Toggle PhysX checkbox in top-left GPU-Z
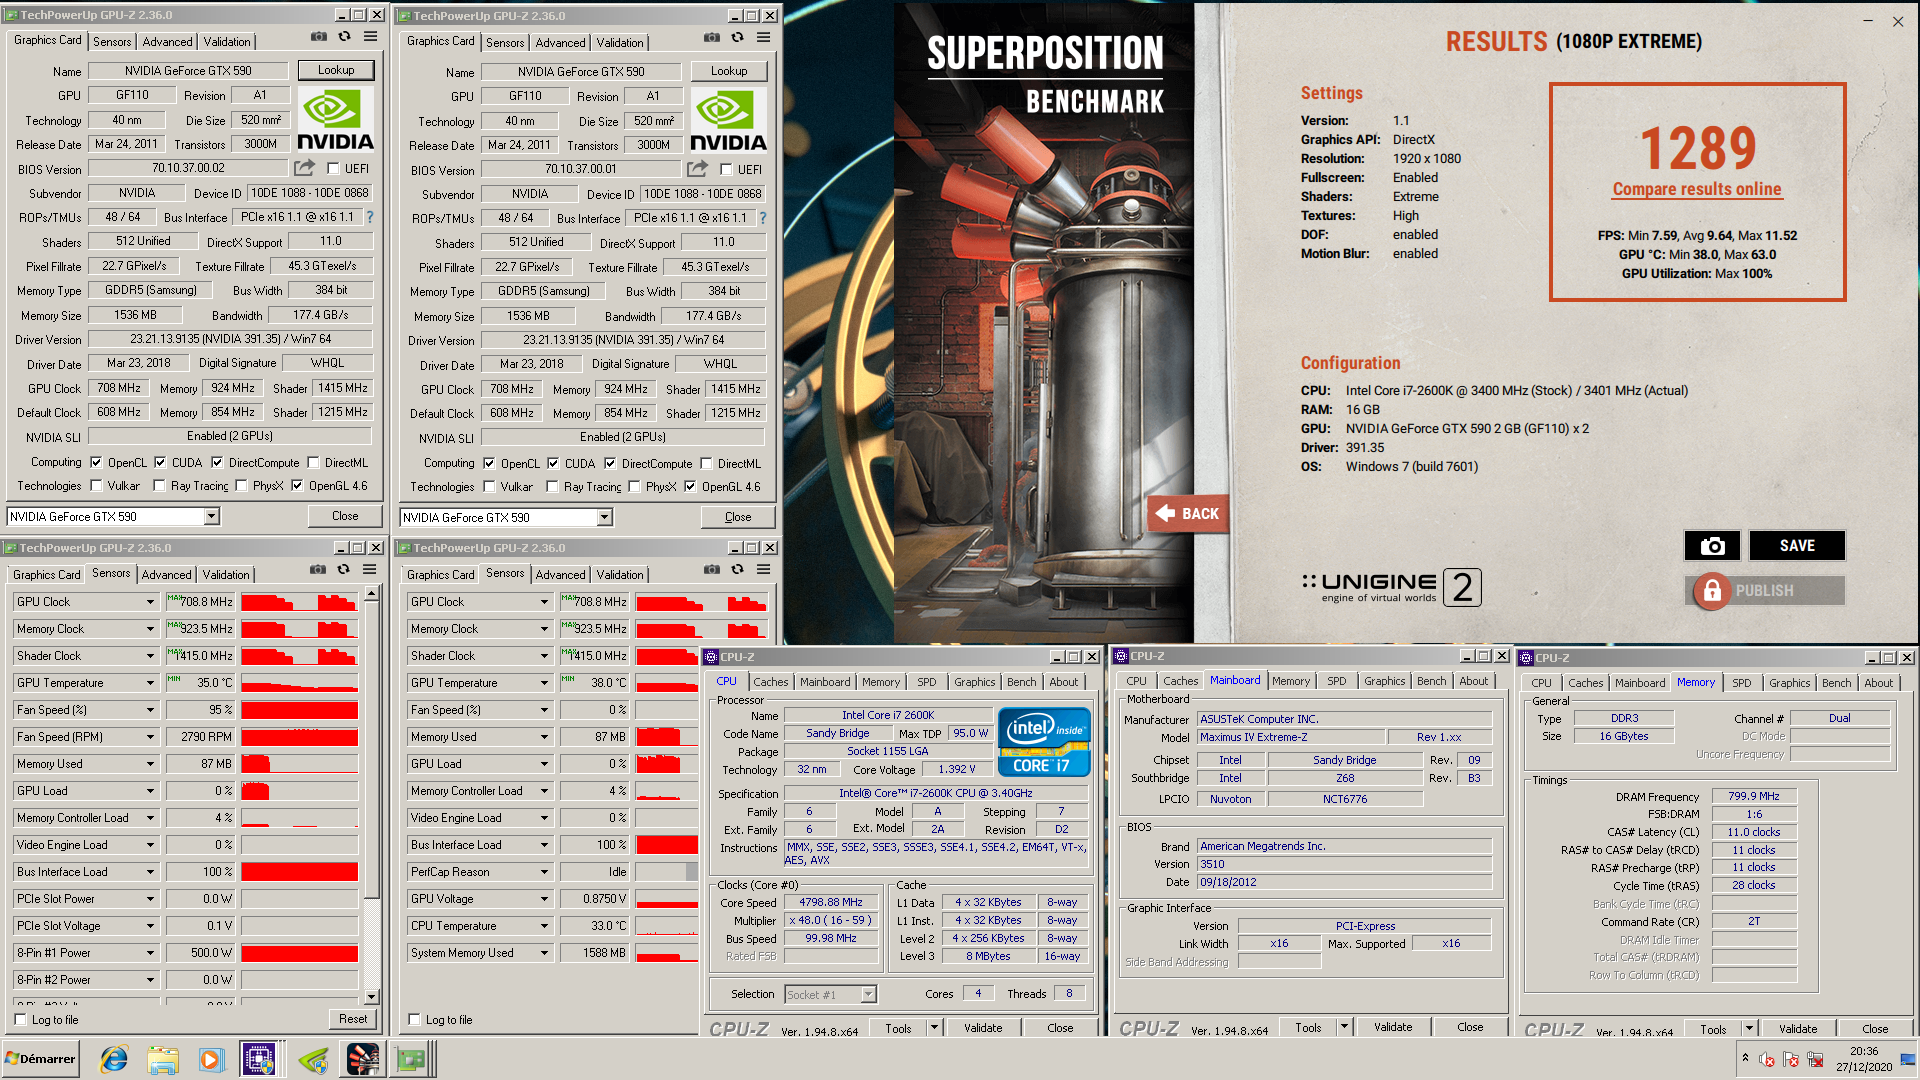The width and height of the screenshot is (1920, 1080). (x=241, y=486)
